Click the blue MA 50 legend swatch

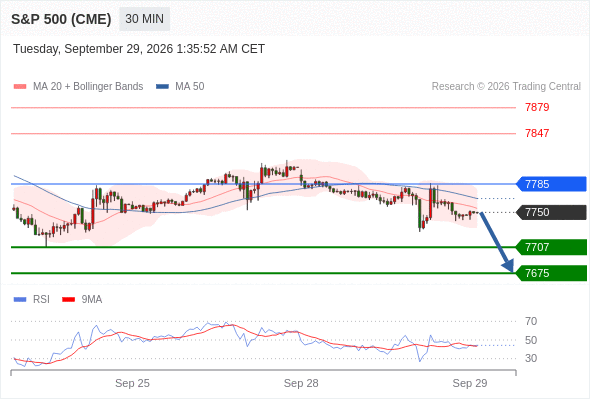pos(162,87)
